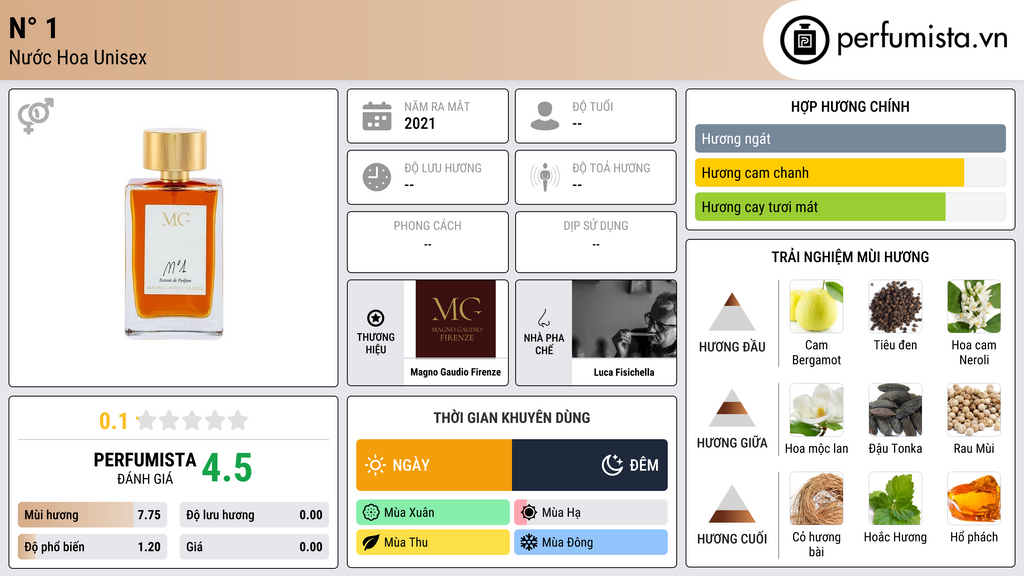Click the Hương giữa pyramid icon
Viewport: 1024px width, 576px height.
click(x=732, y=408)
